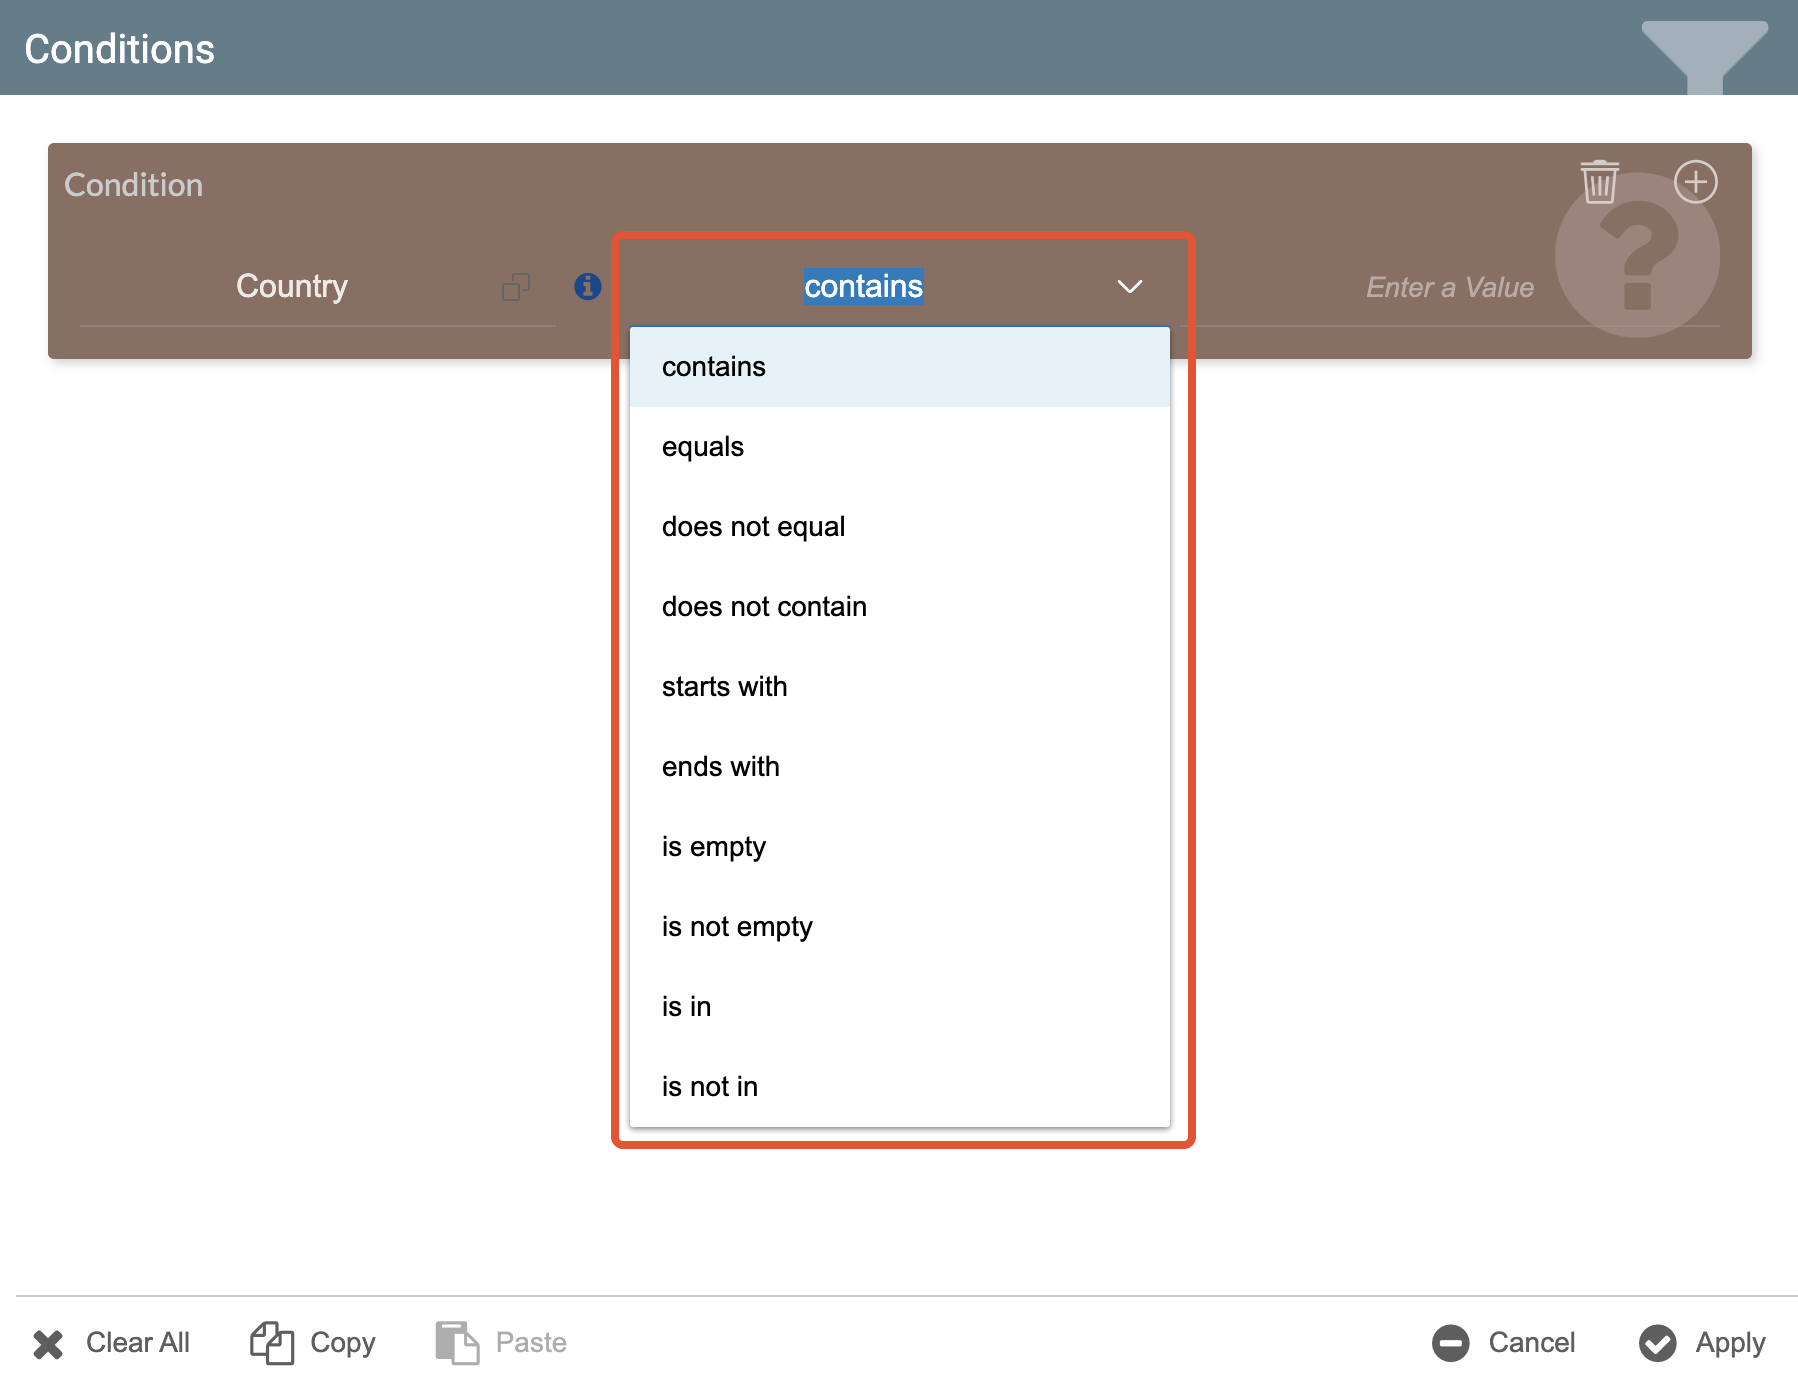The width and height of the screenshot is (1798, 1388).
Task: Select the is not empty option
Action: click(737, 927)
